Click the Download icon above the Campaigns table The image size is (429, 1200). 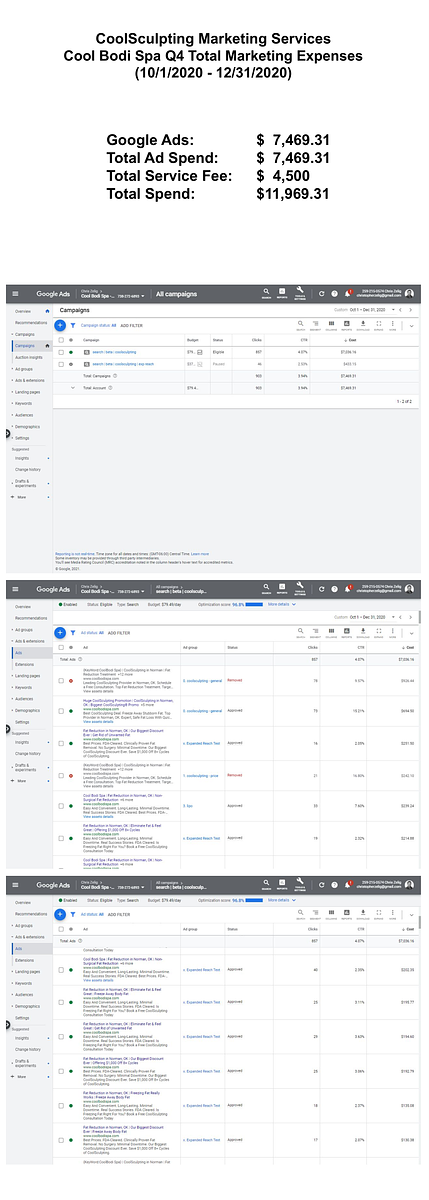pos(363,325)
